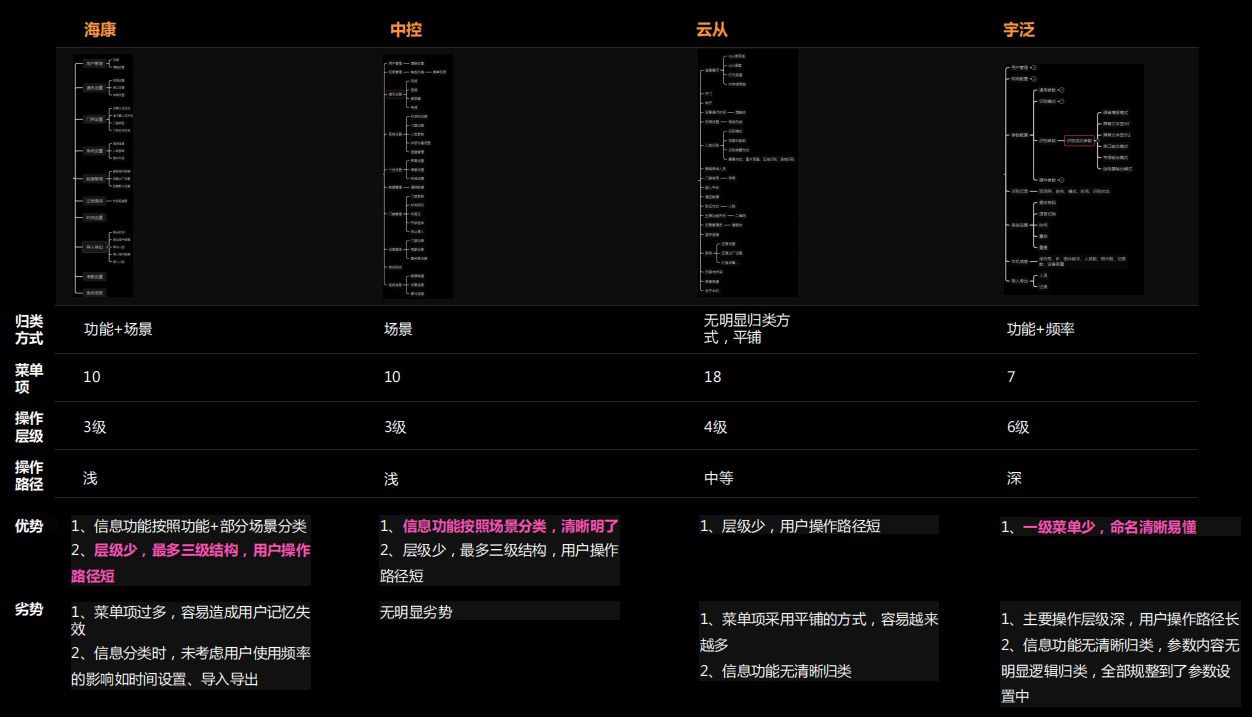Select the 中控 column heading

click(x=406, y=30)
